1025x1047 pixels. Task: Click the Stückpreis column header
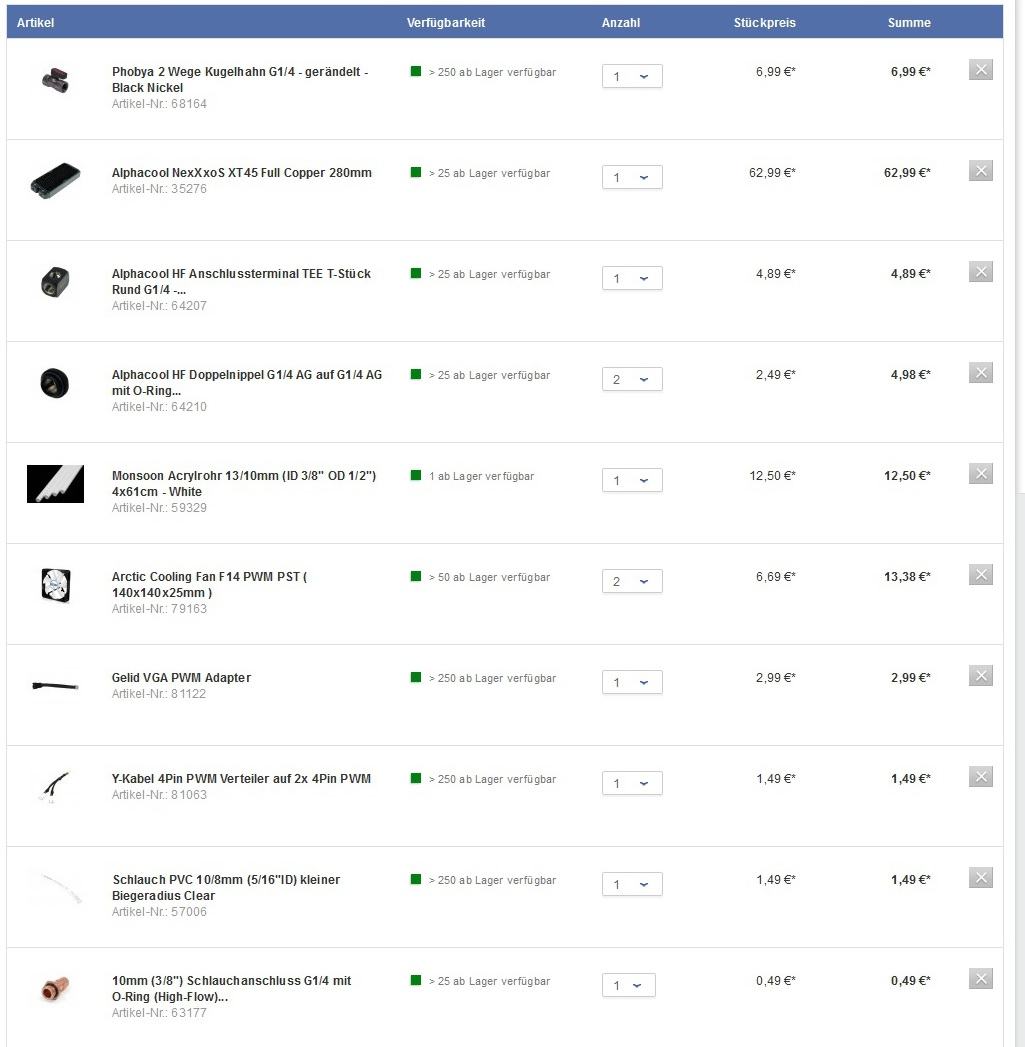(x=764, y=22)
